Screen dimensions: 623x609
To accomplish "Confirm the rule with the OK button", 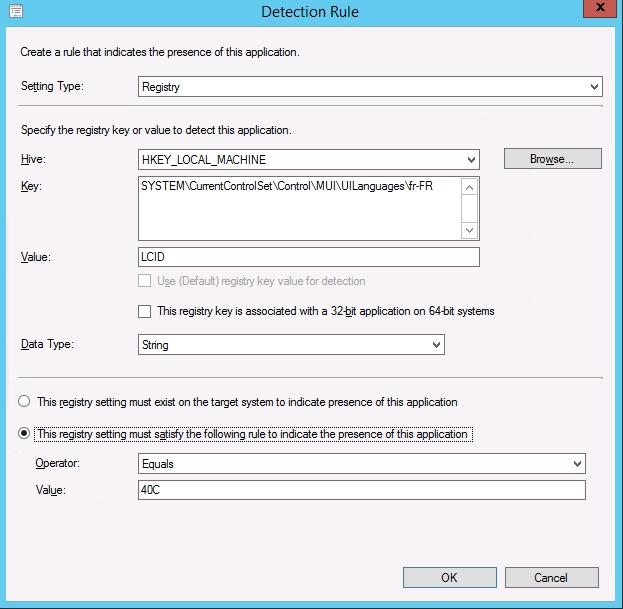I will click(449, 577).
